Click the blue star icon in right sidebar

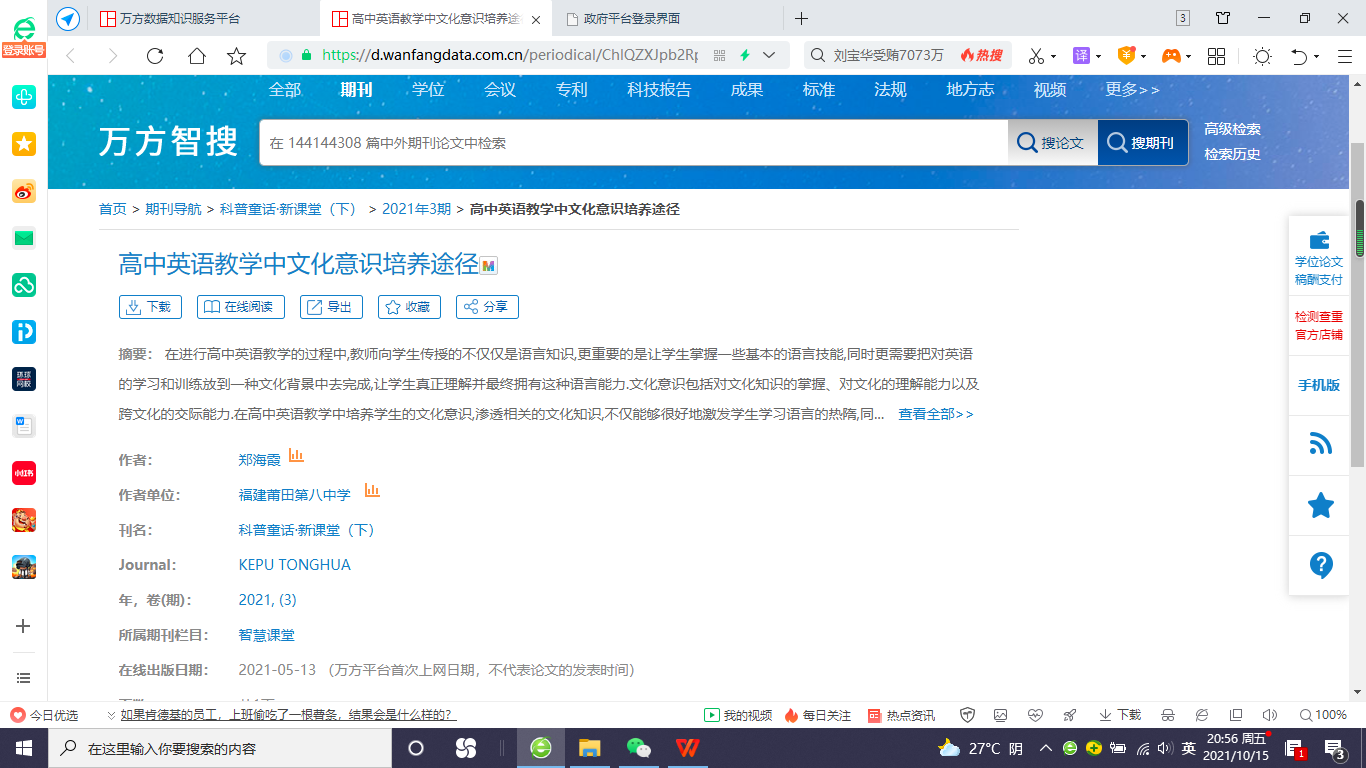pos(1320,505)
